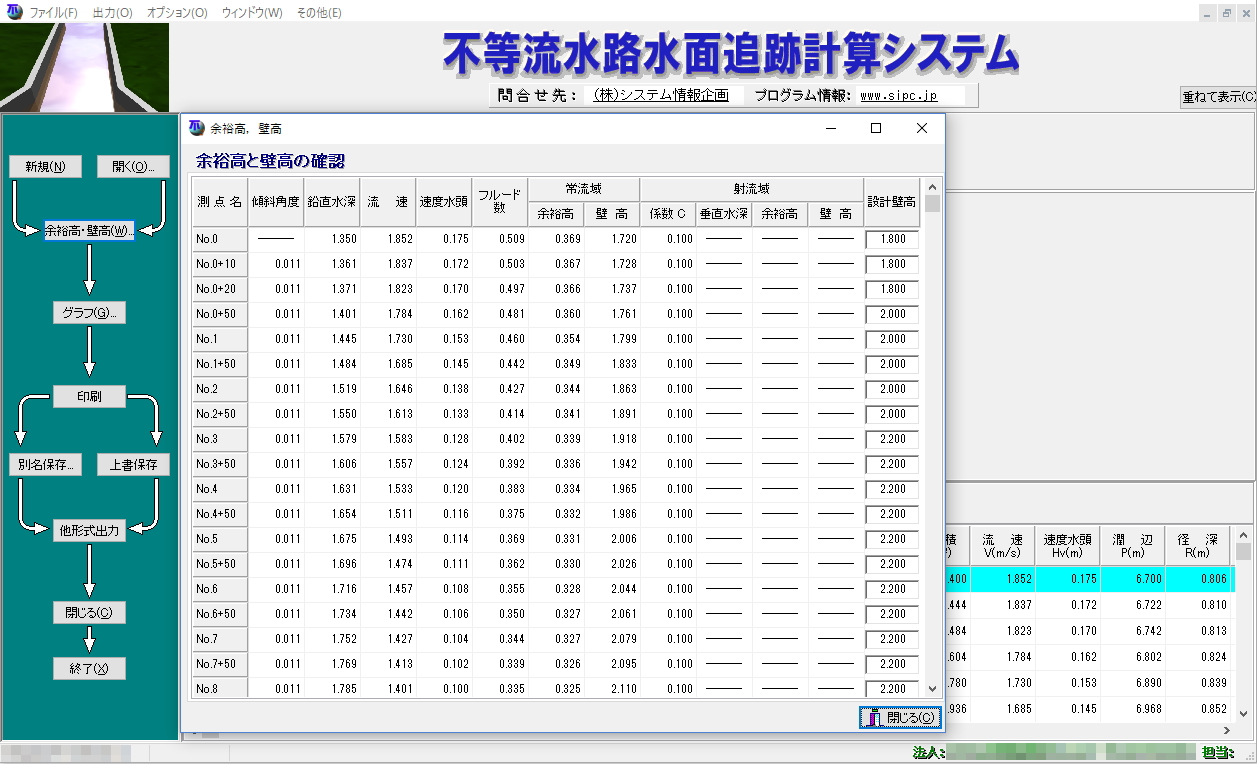Screen dimensions: 1257x764
Task: Click the 鉛直水深 column header
Action: pos(332,202)
